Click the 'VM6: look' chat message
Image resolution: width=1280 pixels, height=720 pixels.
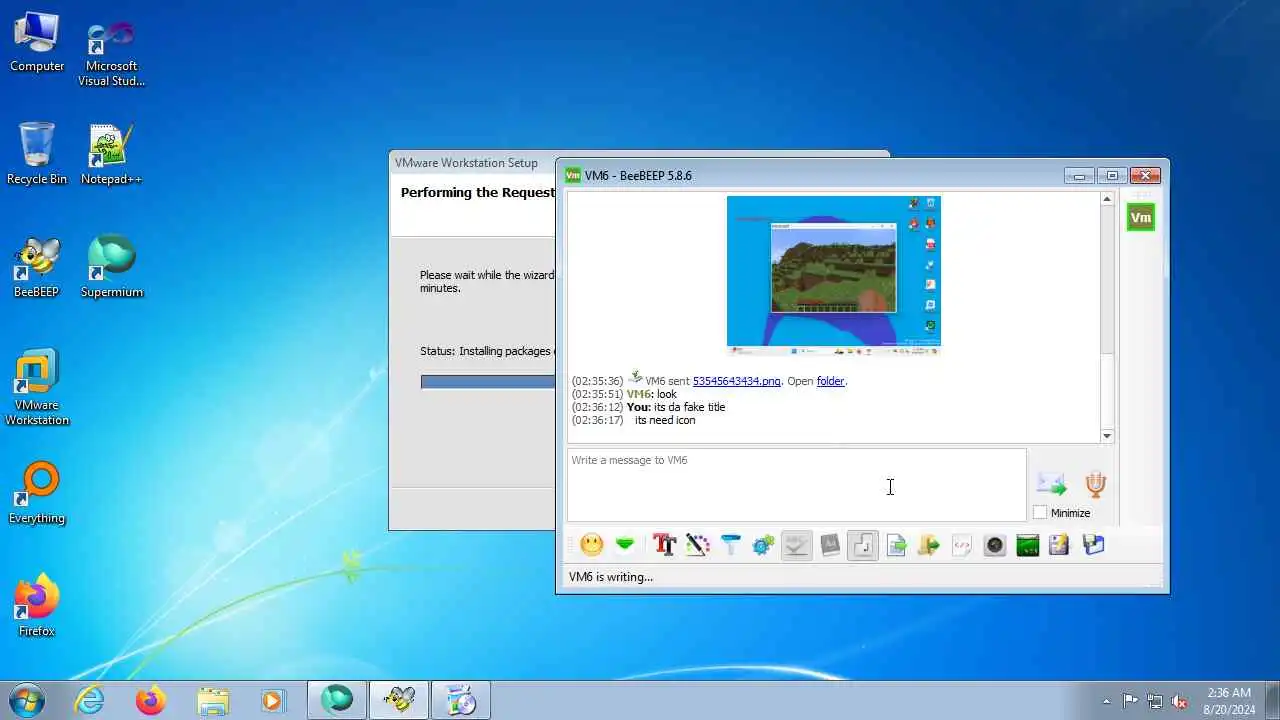[x=652, y=394]
